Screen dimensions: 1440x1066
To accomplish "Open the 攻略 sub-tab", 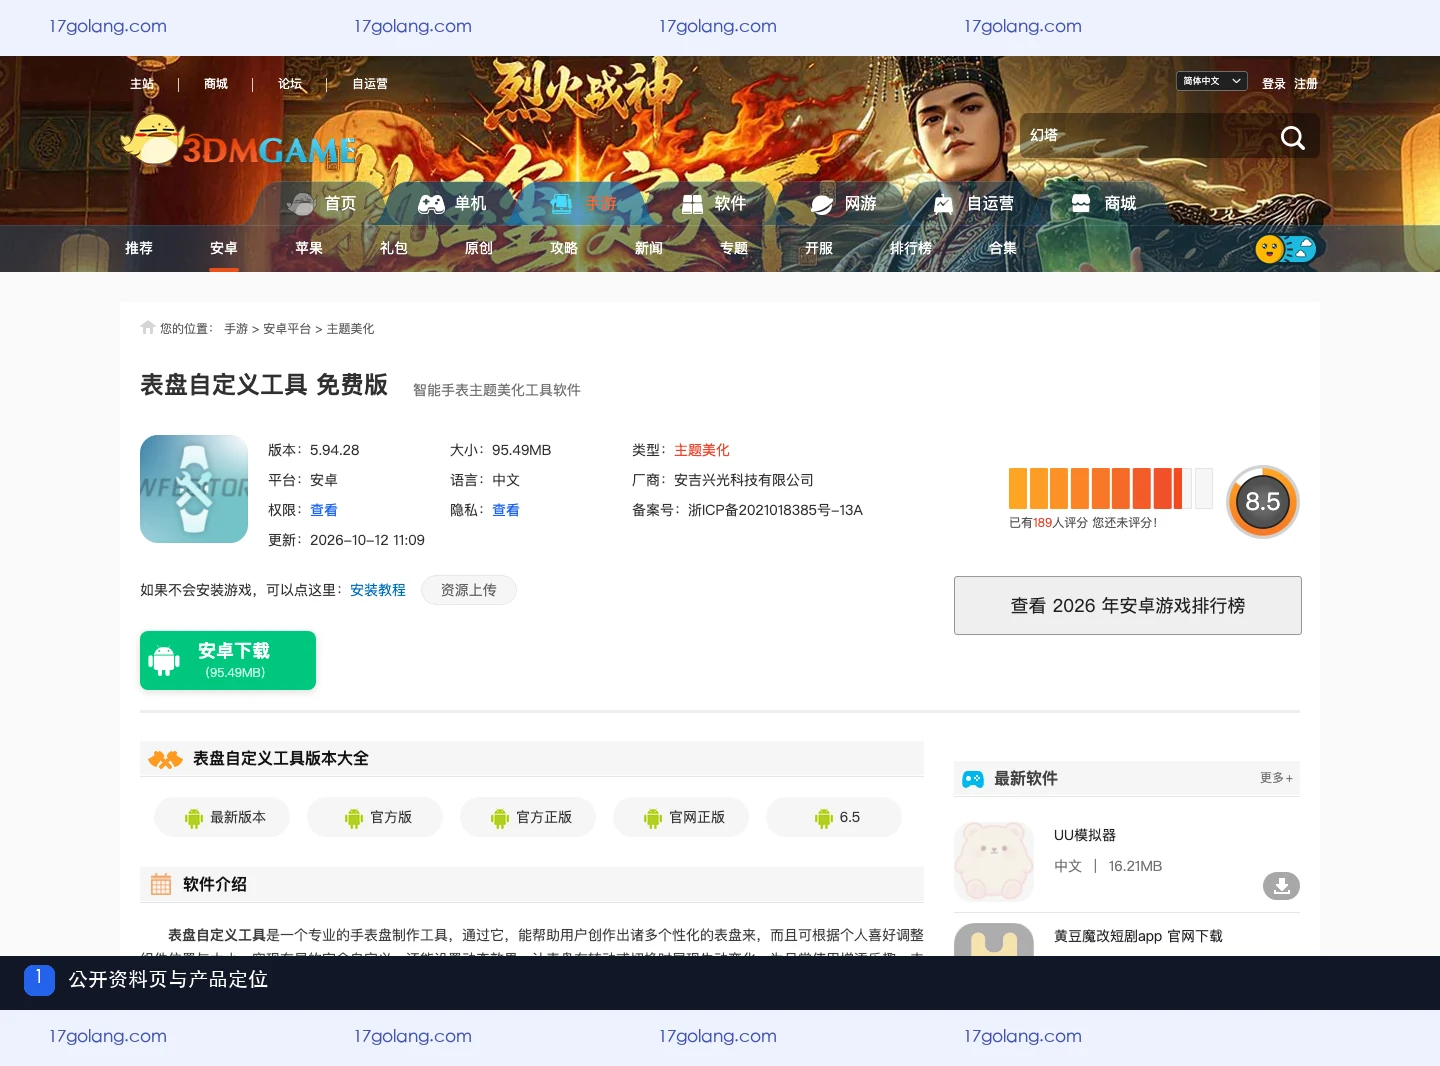I will click(564, 248).
